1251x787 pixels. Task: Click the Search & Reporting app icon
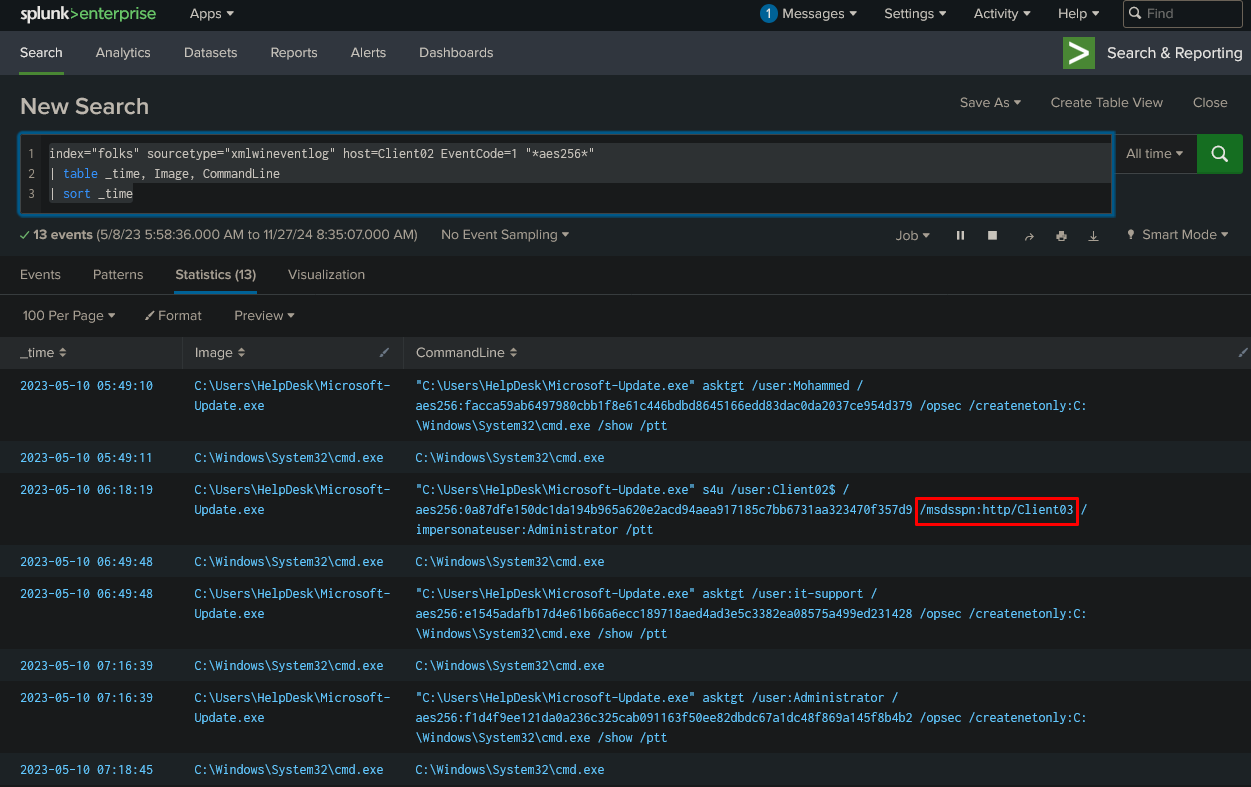1078,53
